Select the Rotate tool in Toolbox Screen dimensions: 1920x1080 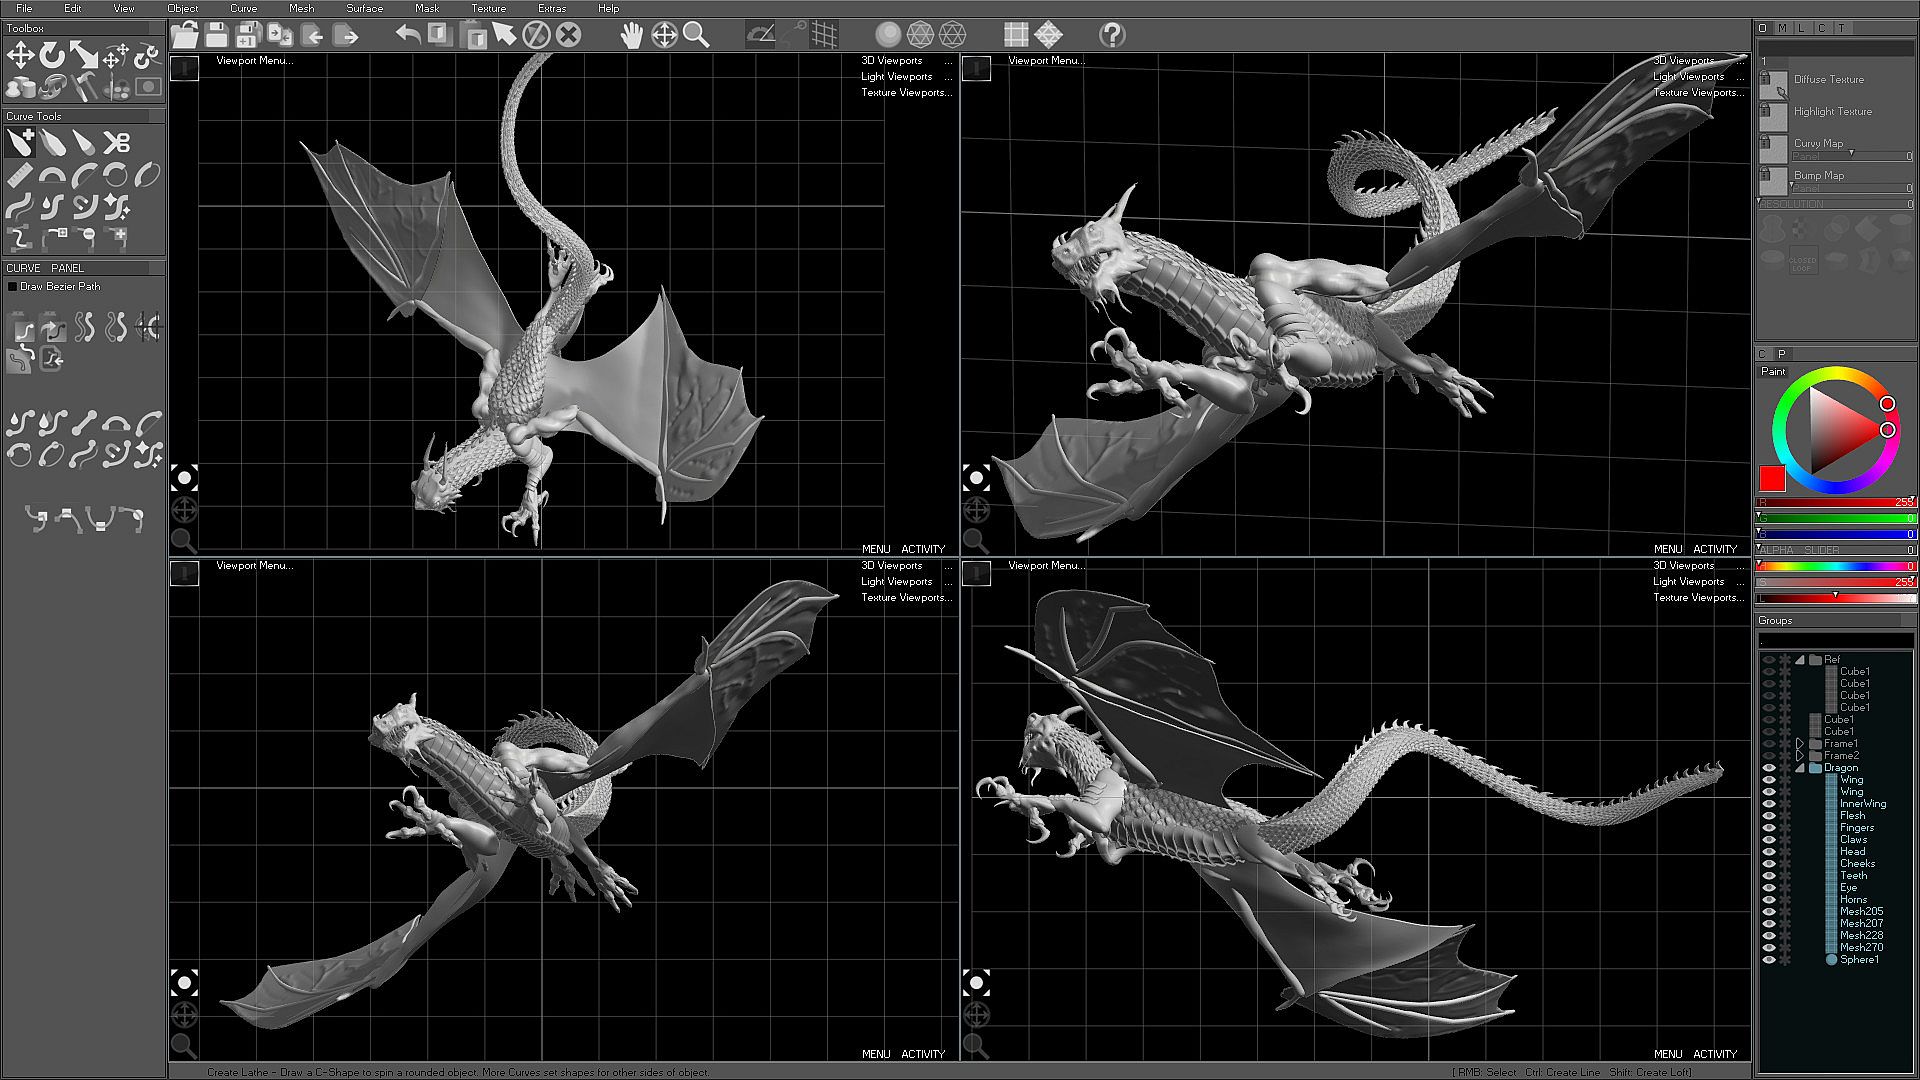(x=52, y=56)
